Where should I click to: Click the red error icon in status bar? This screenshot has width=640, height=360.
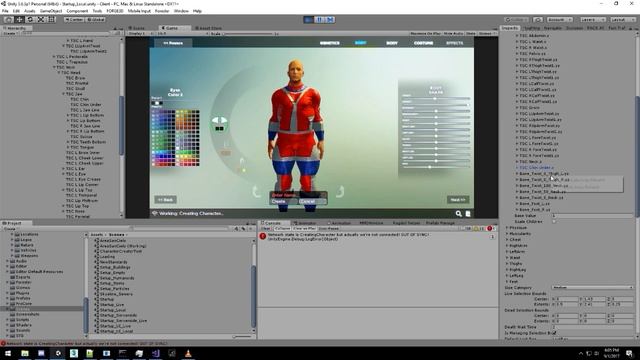3,344
